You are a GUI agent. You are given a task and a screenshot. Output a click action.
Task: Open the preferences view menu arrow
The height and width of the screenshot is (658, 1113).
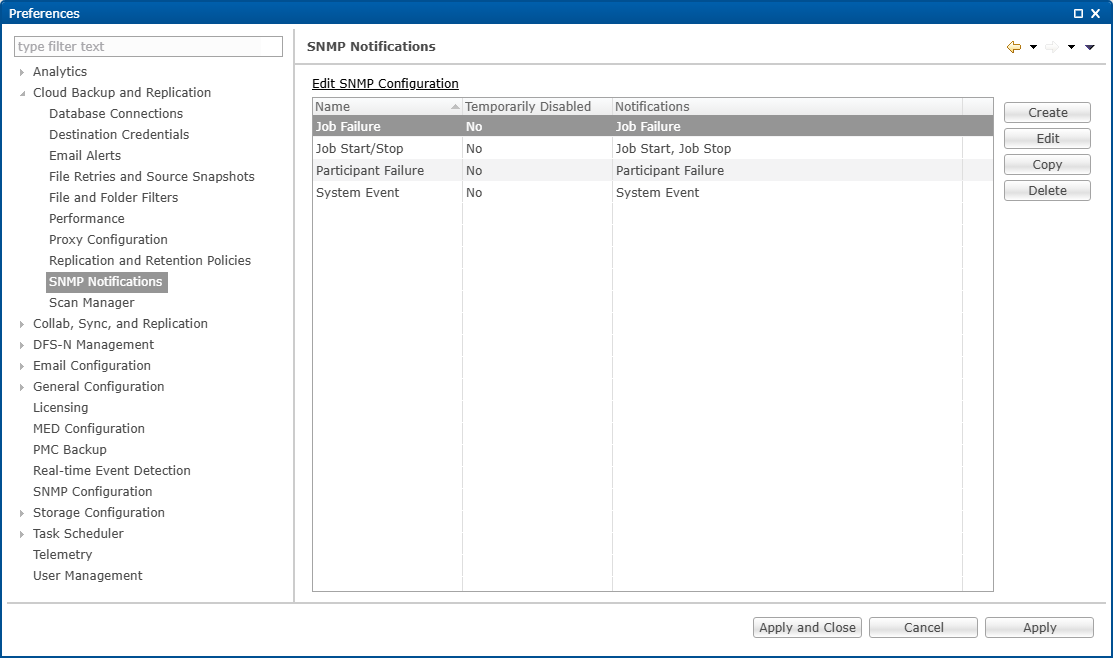[1090, 47]
